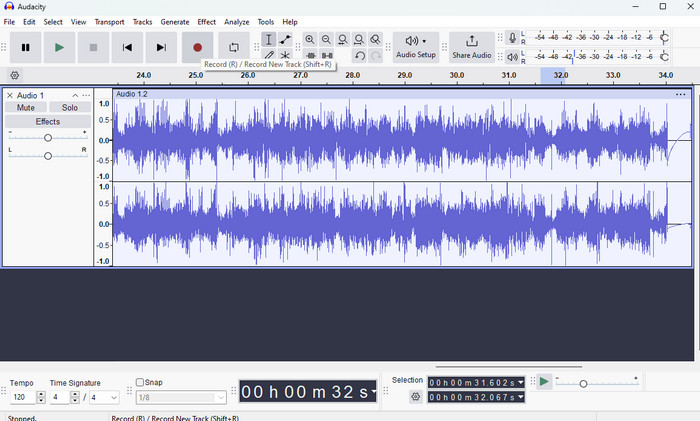Open the Tracks menu
The height and width of the screenshot is (421, 700).
[142, 22]
